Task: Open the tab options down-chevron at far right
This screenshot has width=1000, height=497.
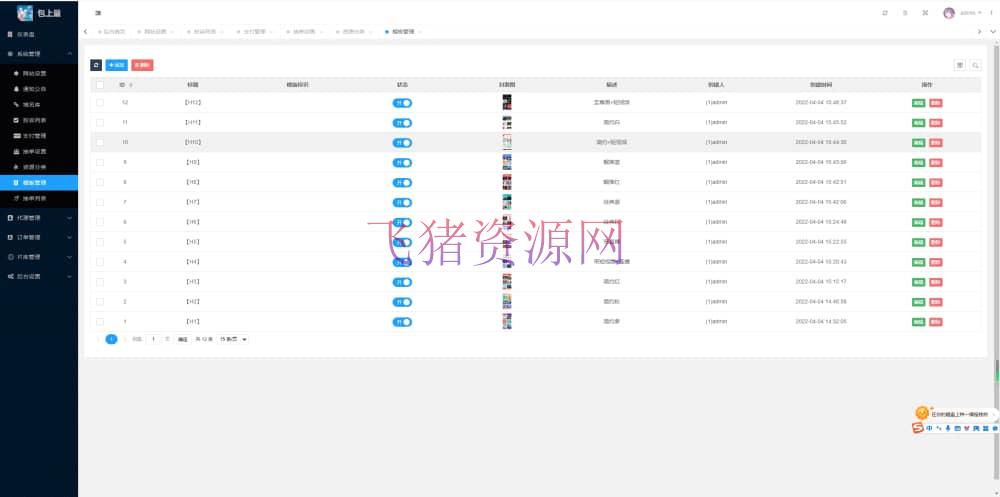Action: click(x=993, y=31)
